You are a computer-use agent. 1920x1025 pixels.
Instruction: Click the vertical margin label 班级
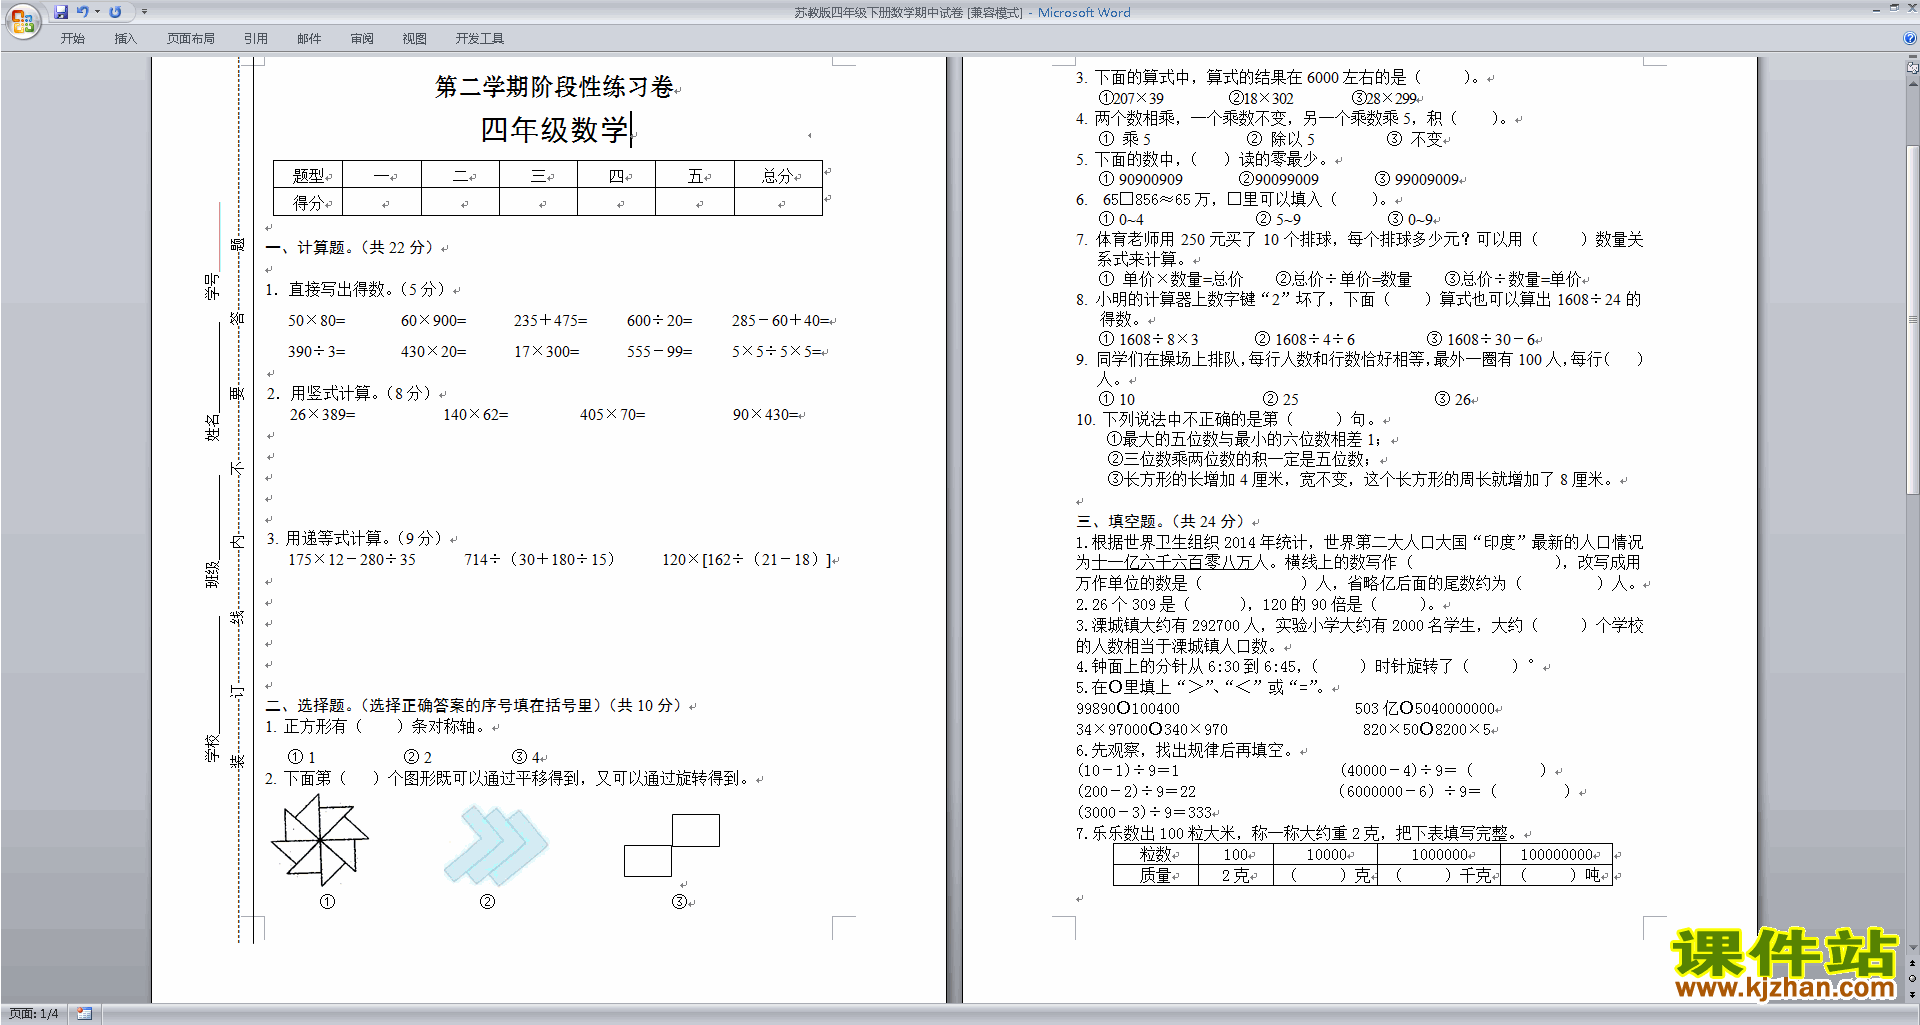(211, 575)
